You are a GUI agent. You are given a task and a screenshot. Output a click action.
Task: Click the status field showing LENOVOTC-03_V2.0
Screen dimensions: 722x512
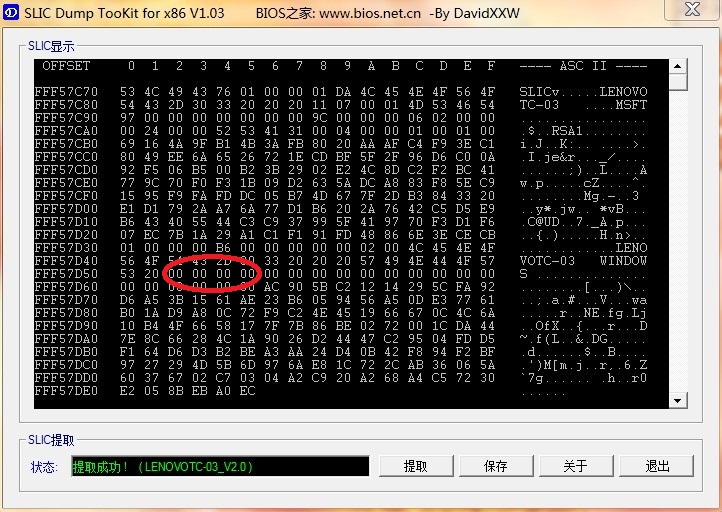tap(220, 466)
